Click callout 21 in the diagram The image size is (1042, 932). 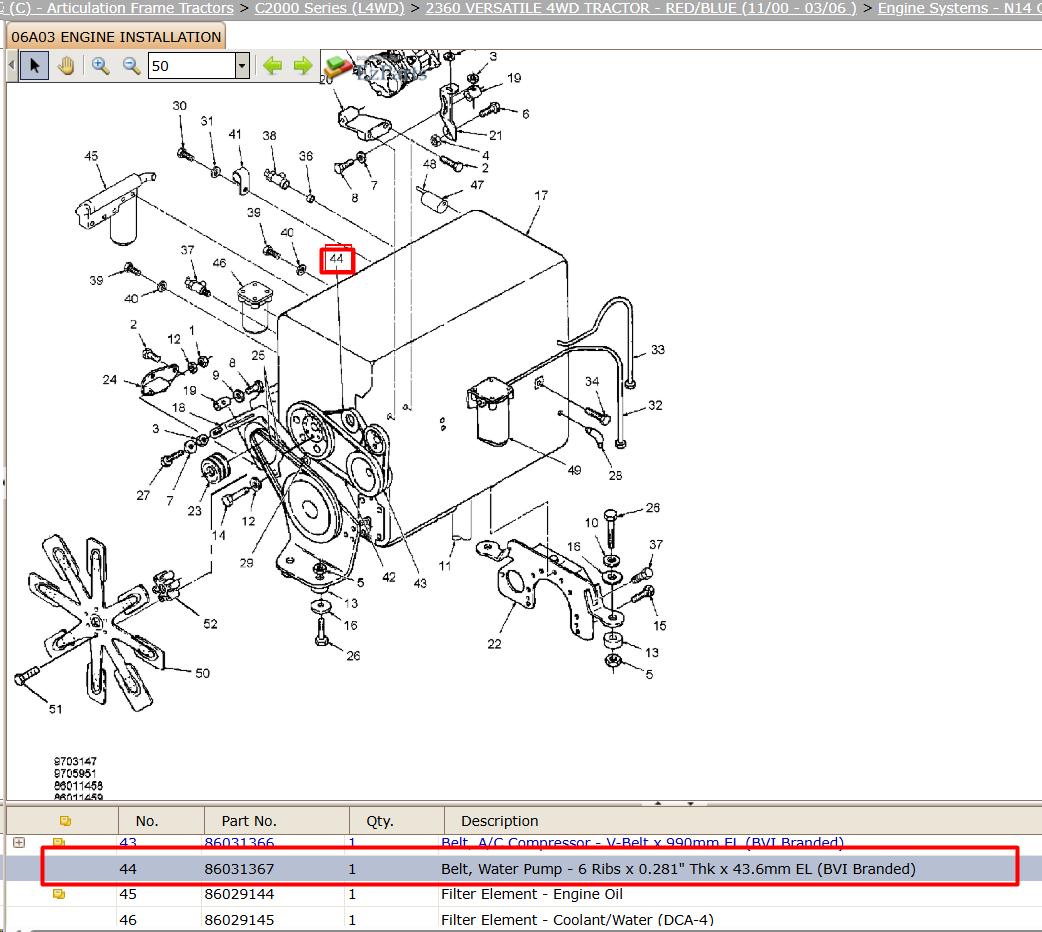496,135
